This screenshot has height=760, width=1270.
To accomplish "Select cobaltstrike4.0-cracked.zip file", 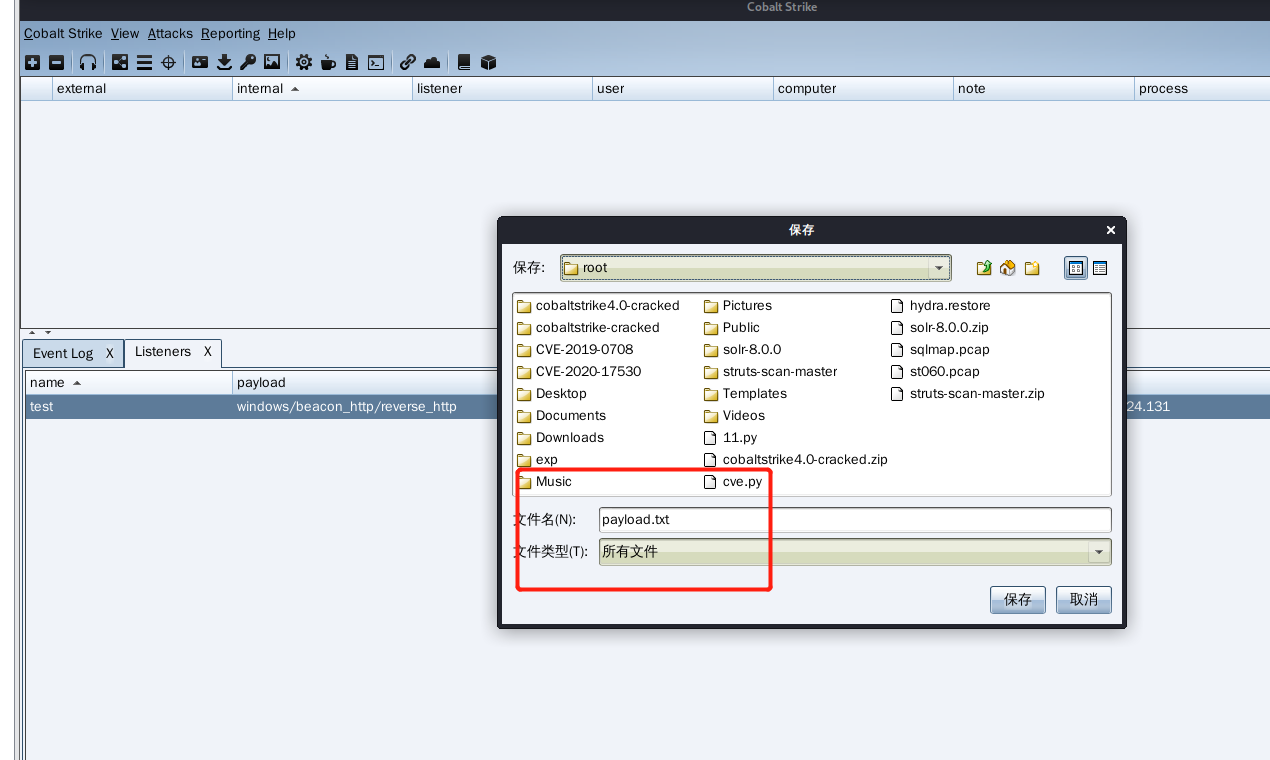I will 796,460.
